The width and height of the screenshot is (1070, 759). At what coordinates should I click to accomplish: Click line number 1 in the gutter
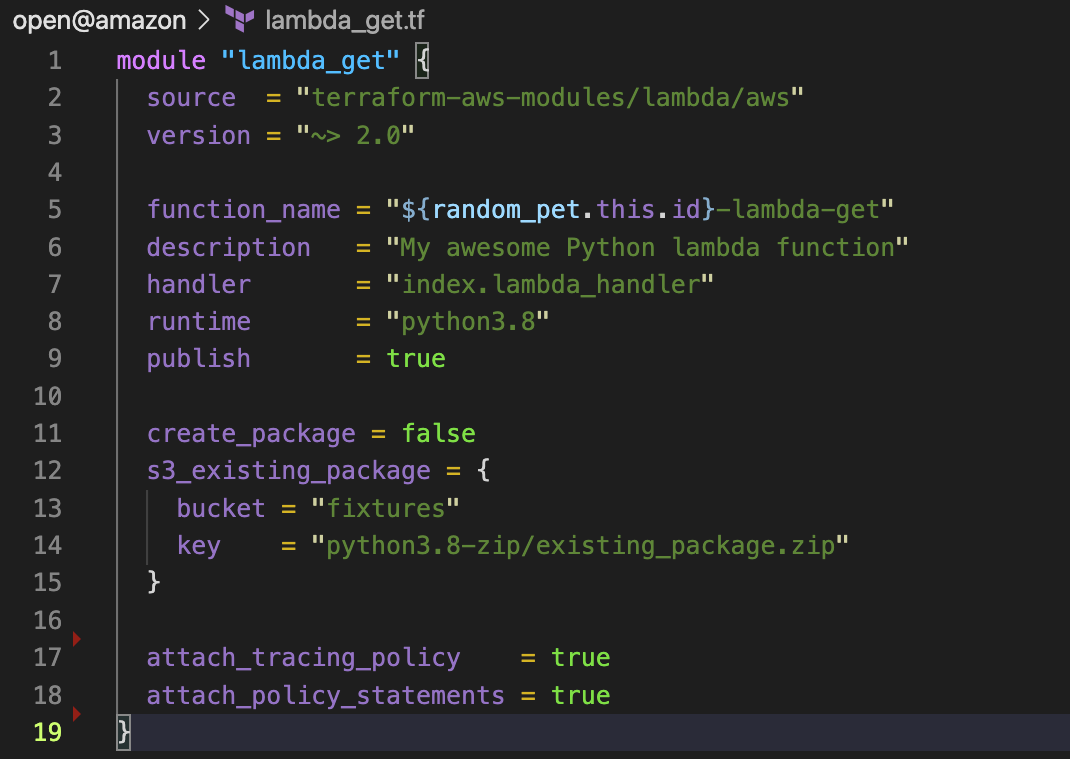click(54, 60)
